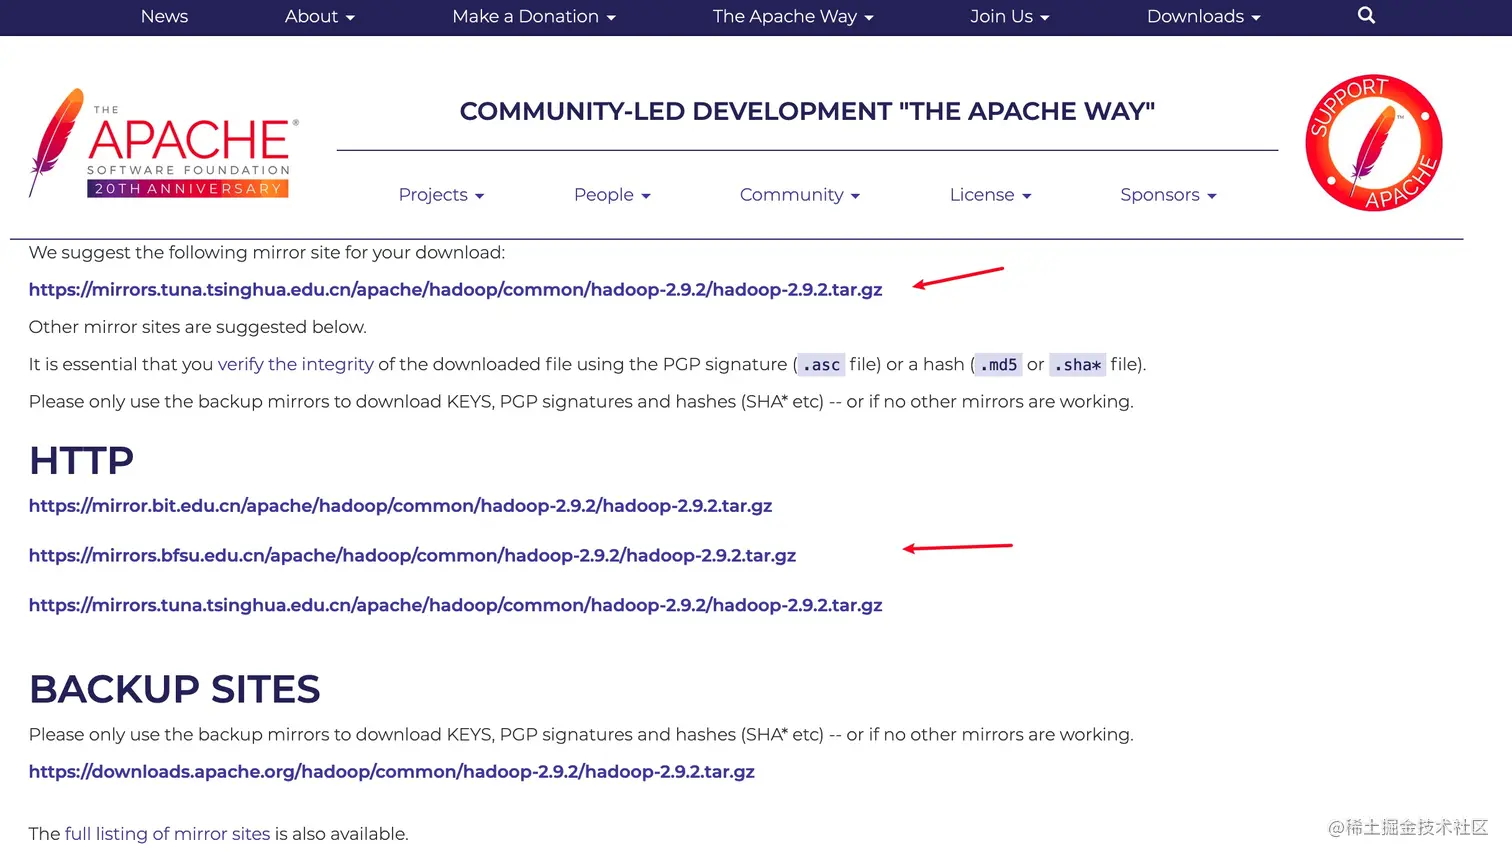Viewport: 1512px width, 861px height.
Task: Open the Sponsors dropdown
Action: coord(1168,195)
